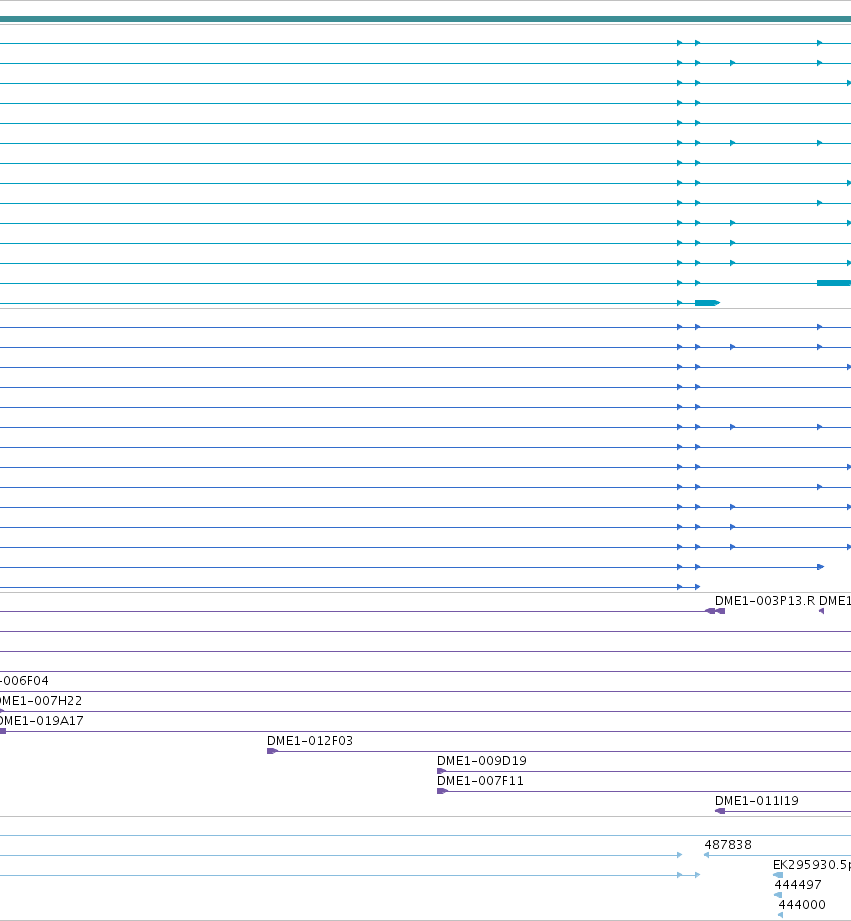This screenshot has height=921, width=851.
Task: Click the DME1-011I19 feature label
Action: (x=756, y=801)
